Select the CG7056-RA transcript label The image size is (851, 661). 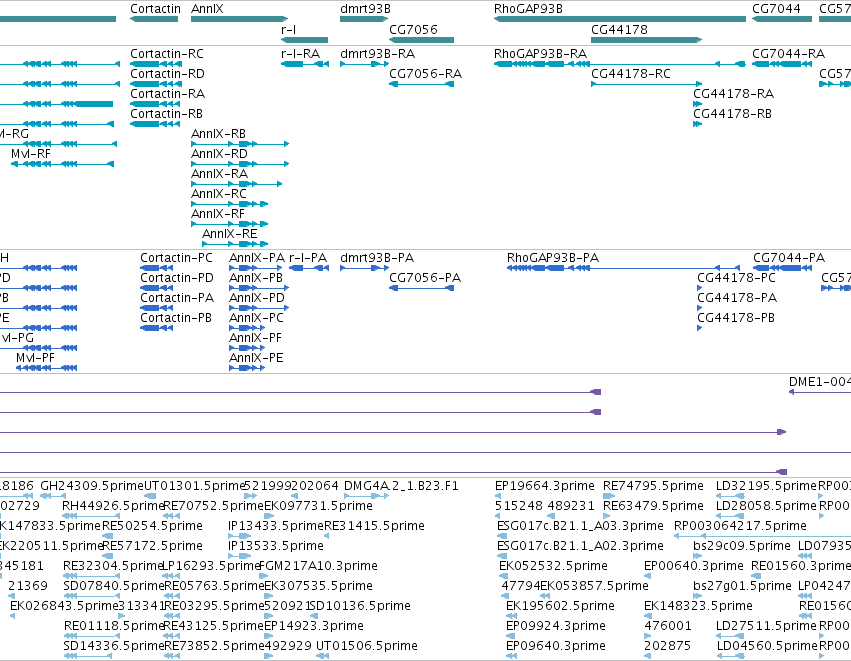point(425,73)
